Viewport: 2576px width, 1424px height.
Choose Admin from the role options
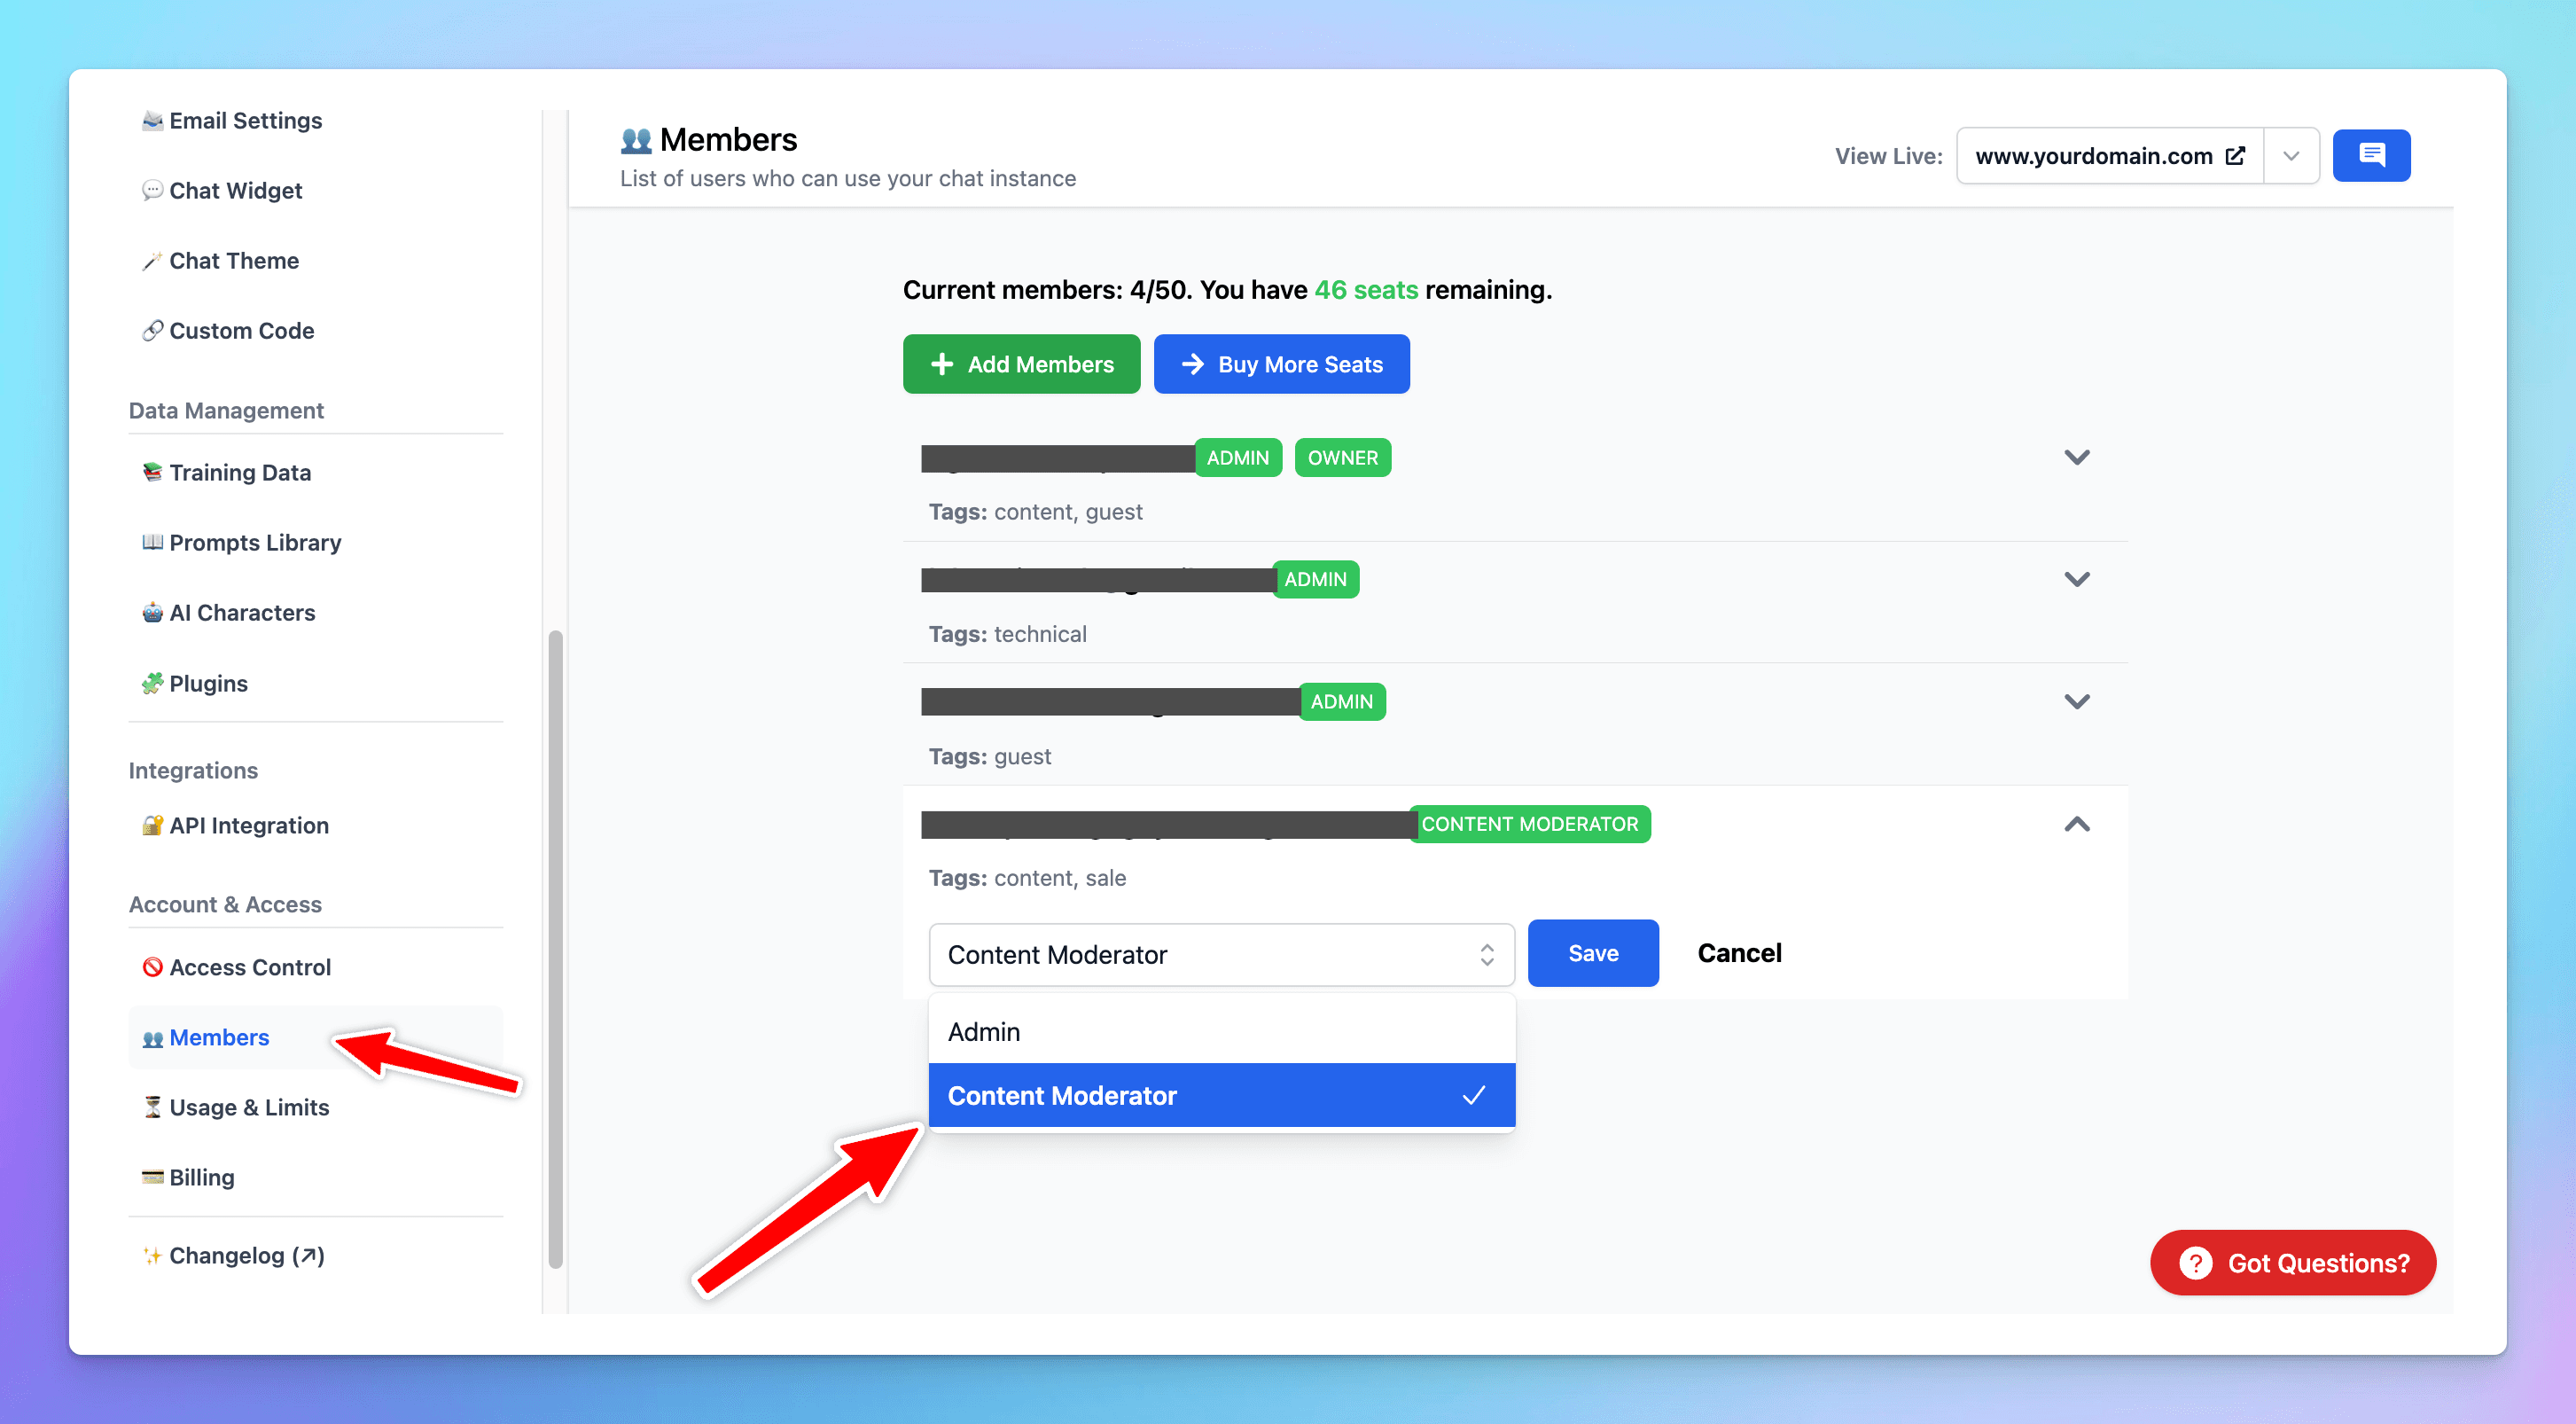[x=1220, y=1031]
